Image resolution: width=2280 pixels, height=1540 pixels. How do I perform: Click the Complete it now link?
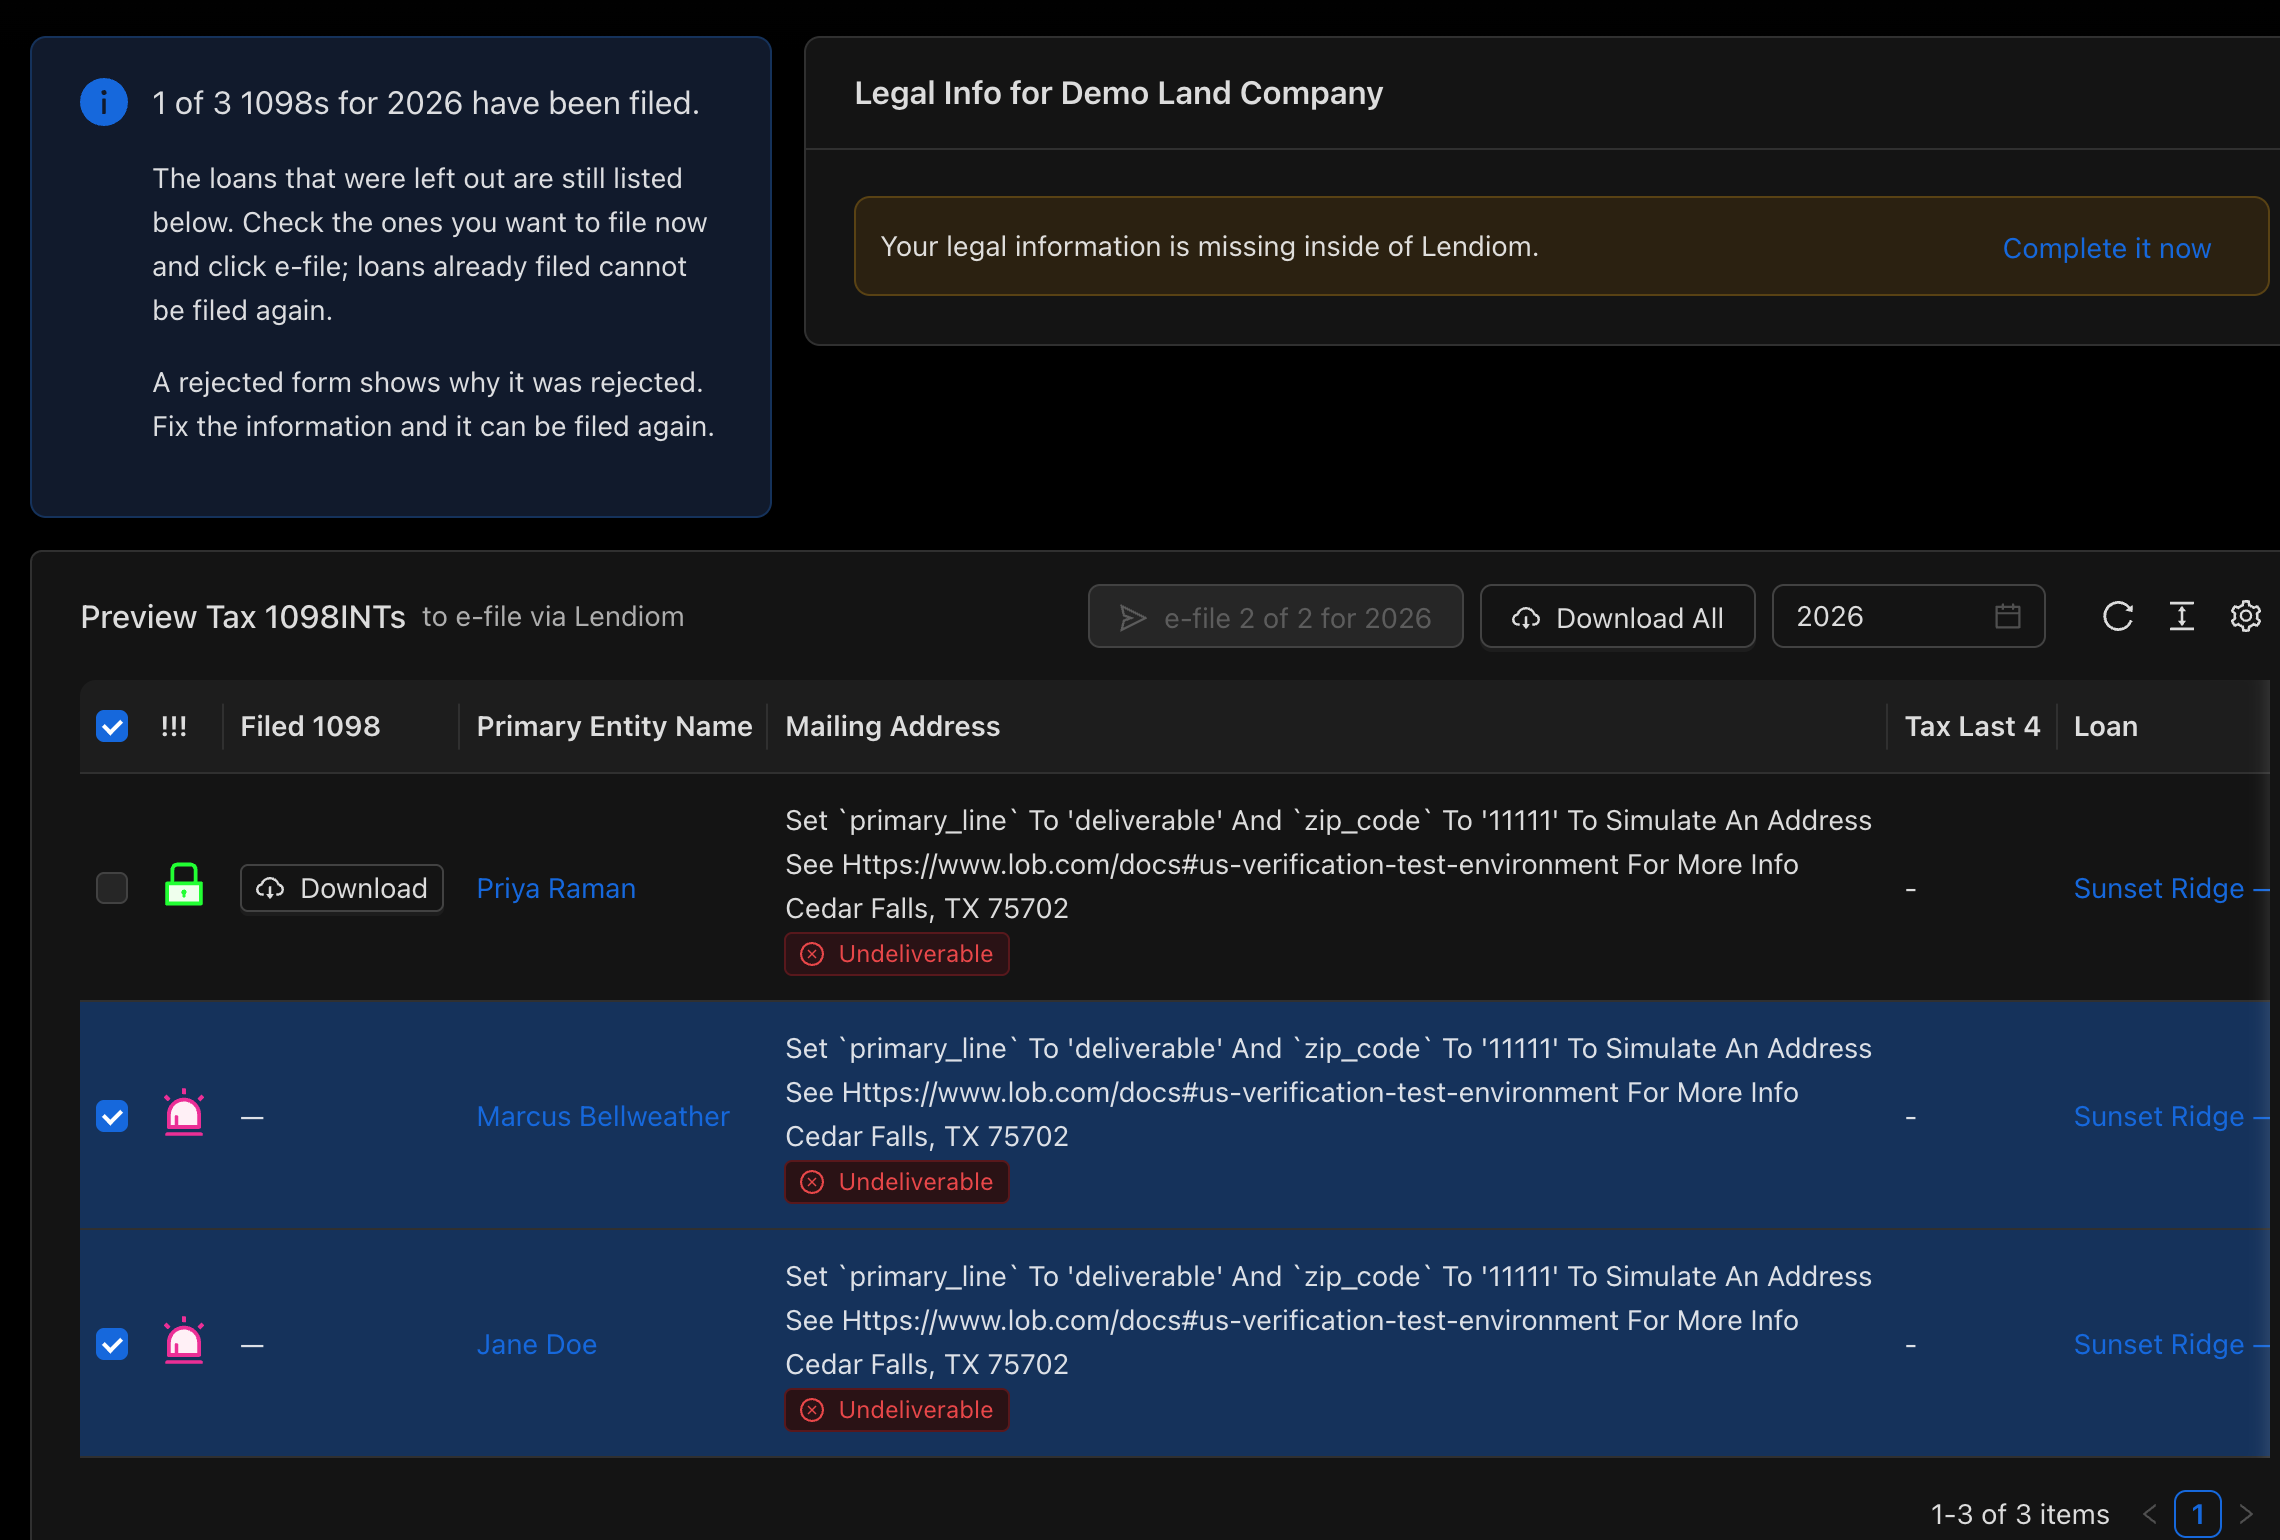click(x=2106, y=247)
